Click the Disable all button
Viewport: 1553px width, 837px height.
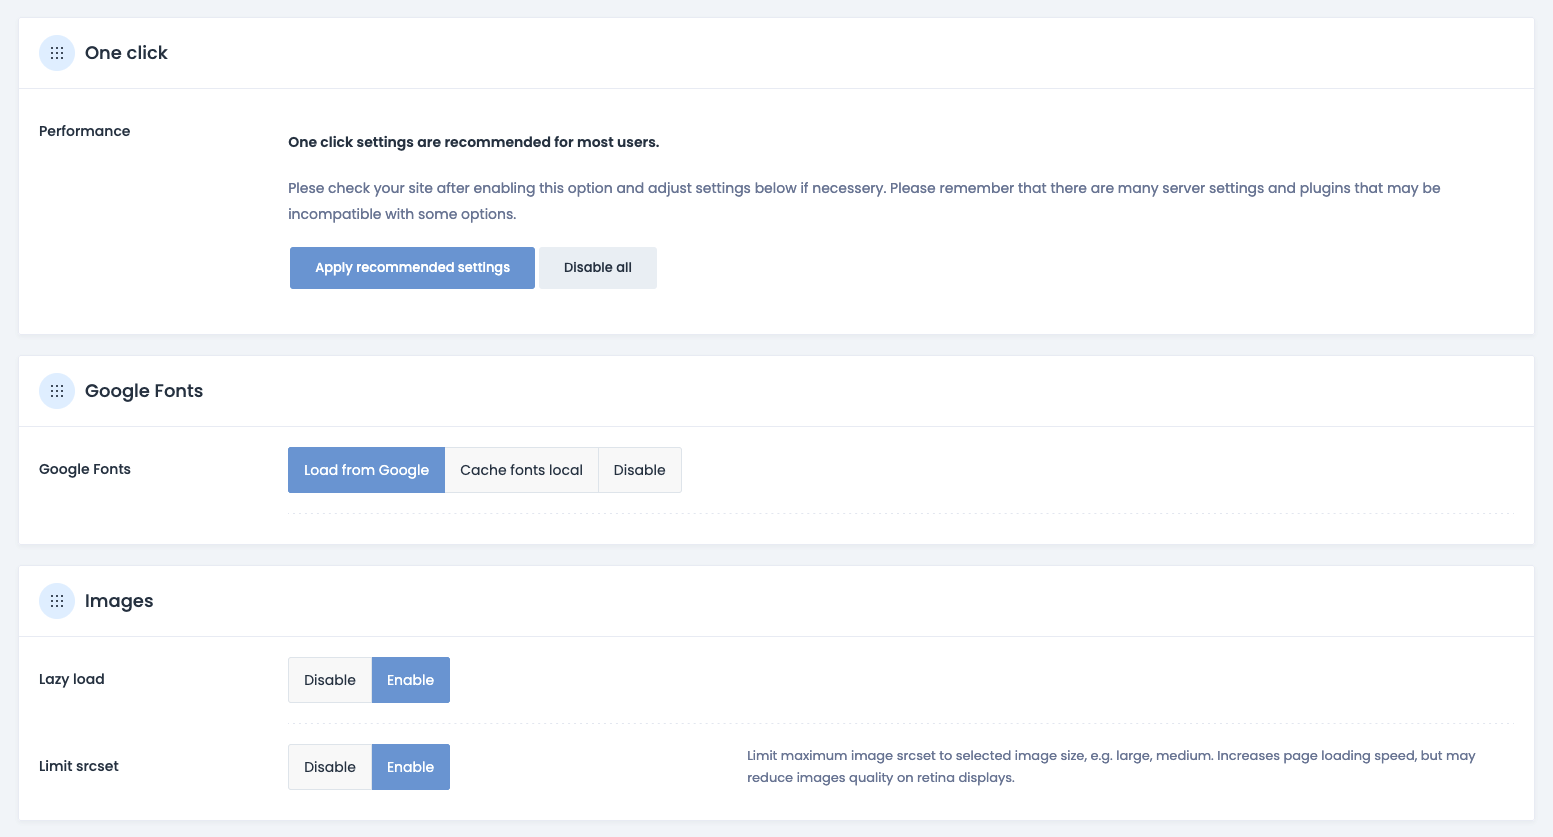(598, 268)
